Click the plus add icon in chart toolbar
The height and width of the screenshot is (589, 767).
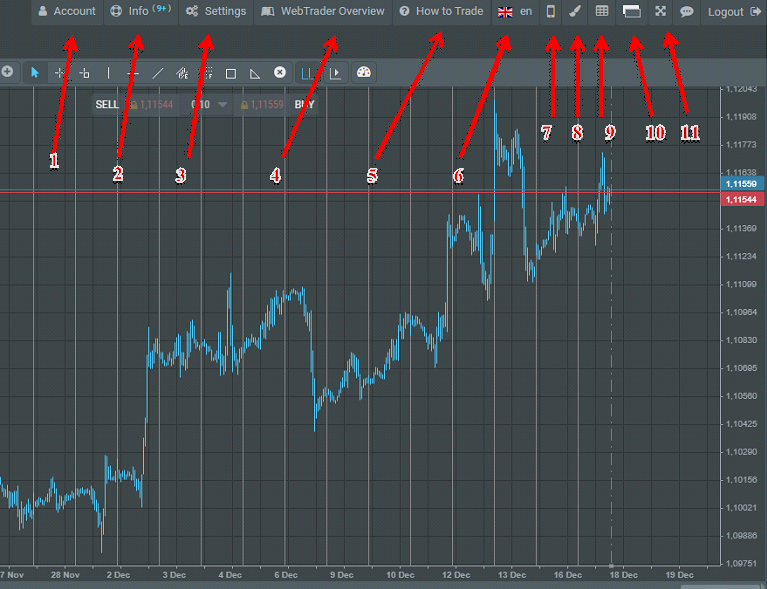click(7, 72)
